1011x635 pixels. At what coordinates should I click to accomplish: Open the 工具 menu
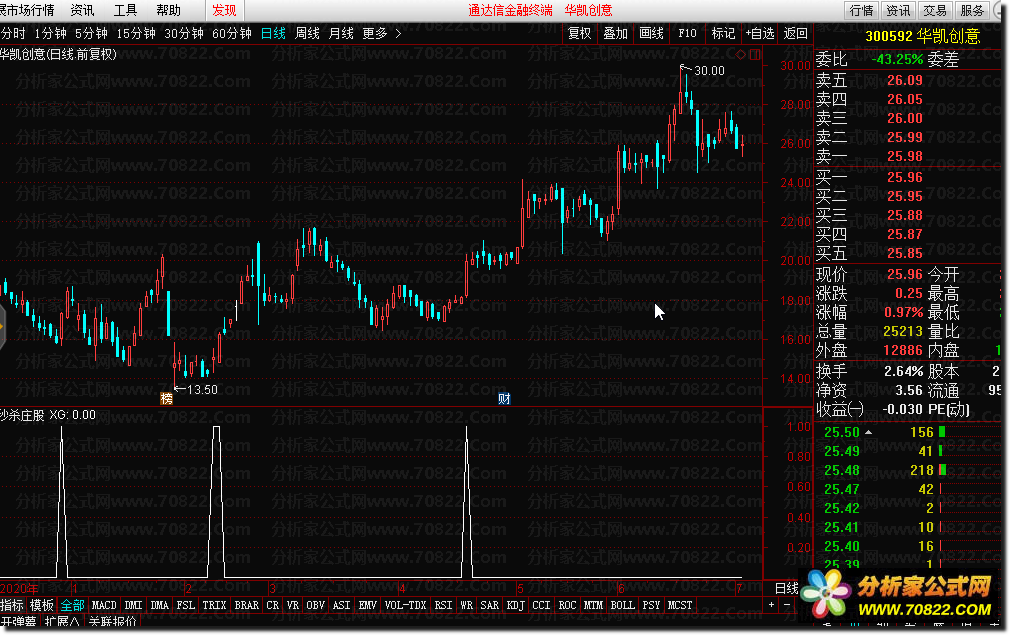125,10
